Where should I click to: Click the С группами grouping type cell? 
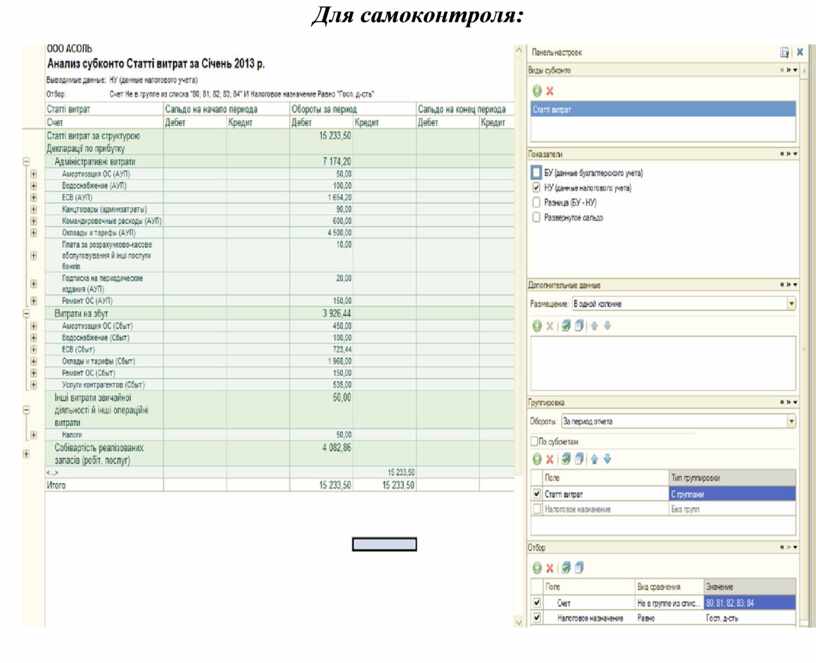(x=732, y=493)
